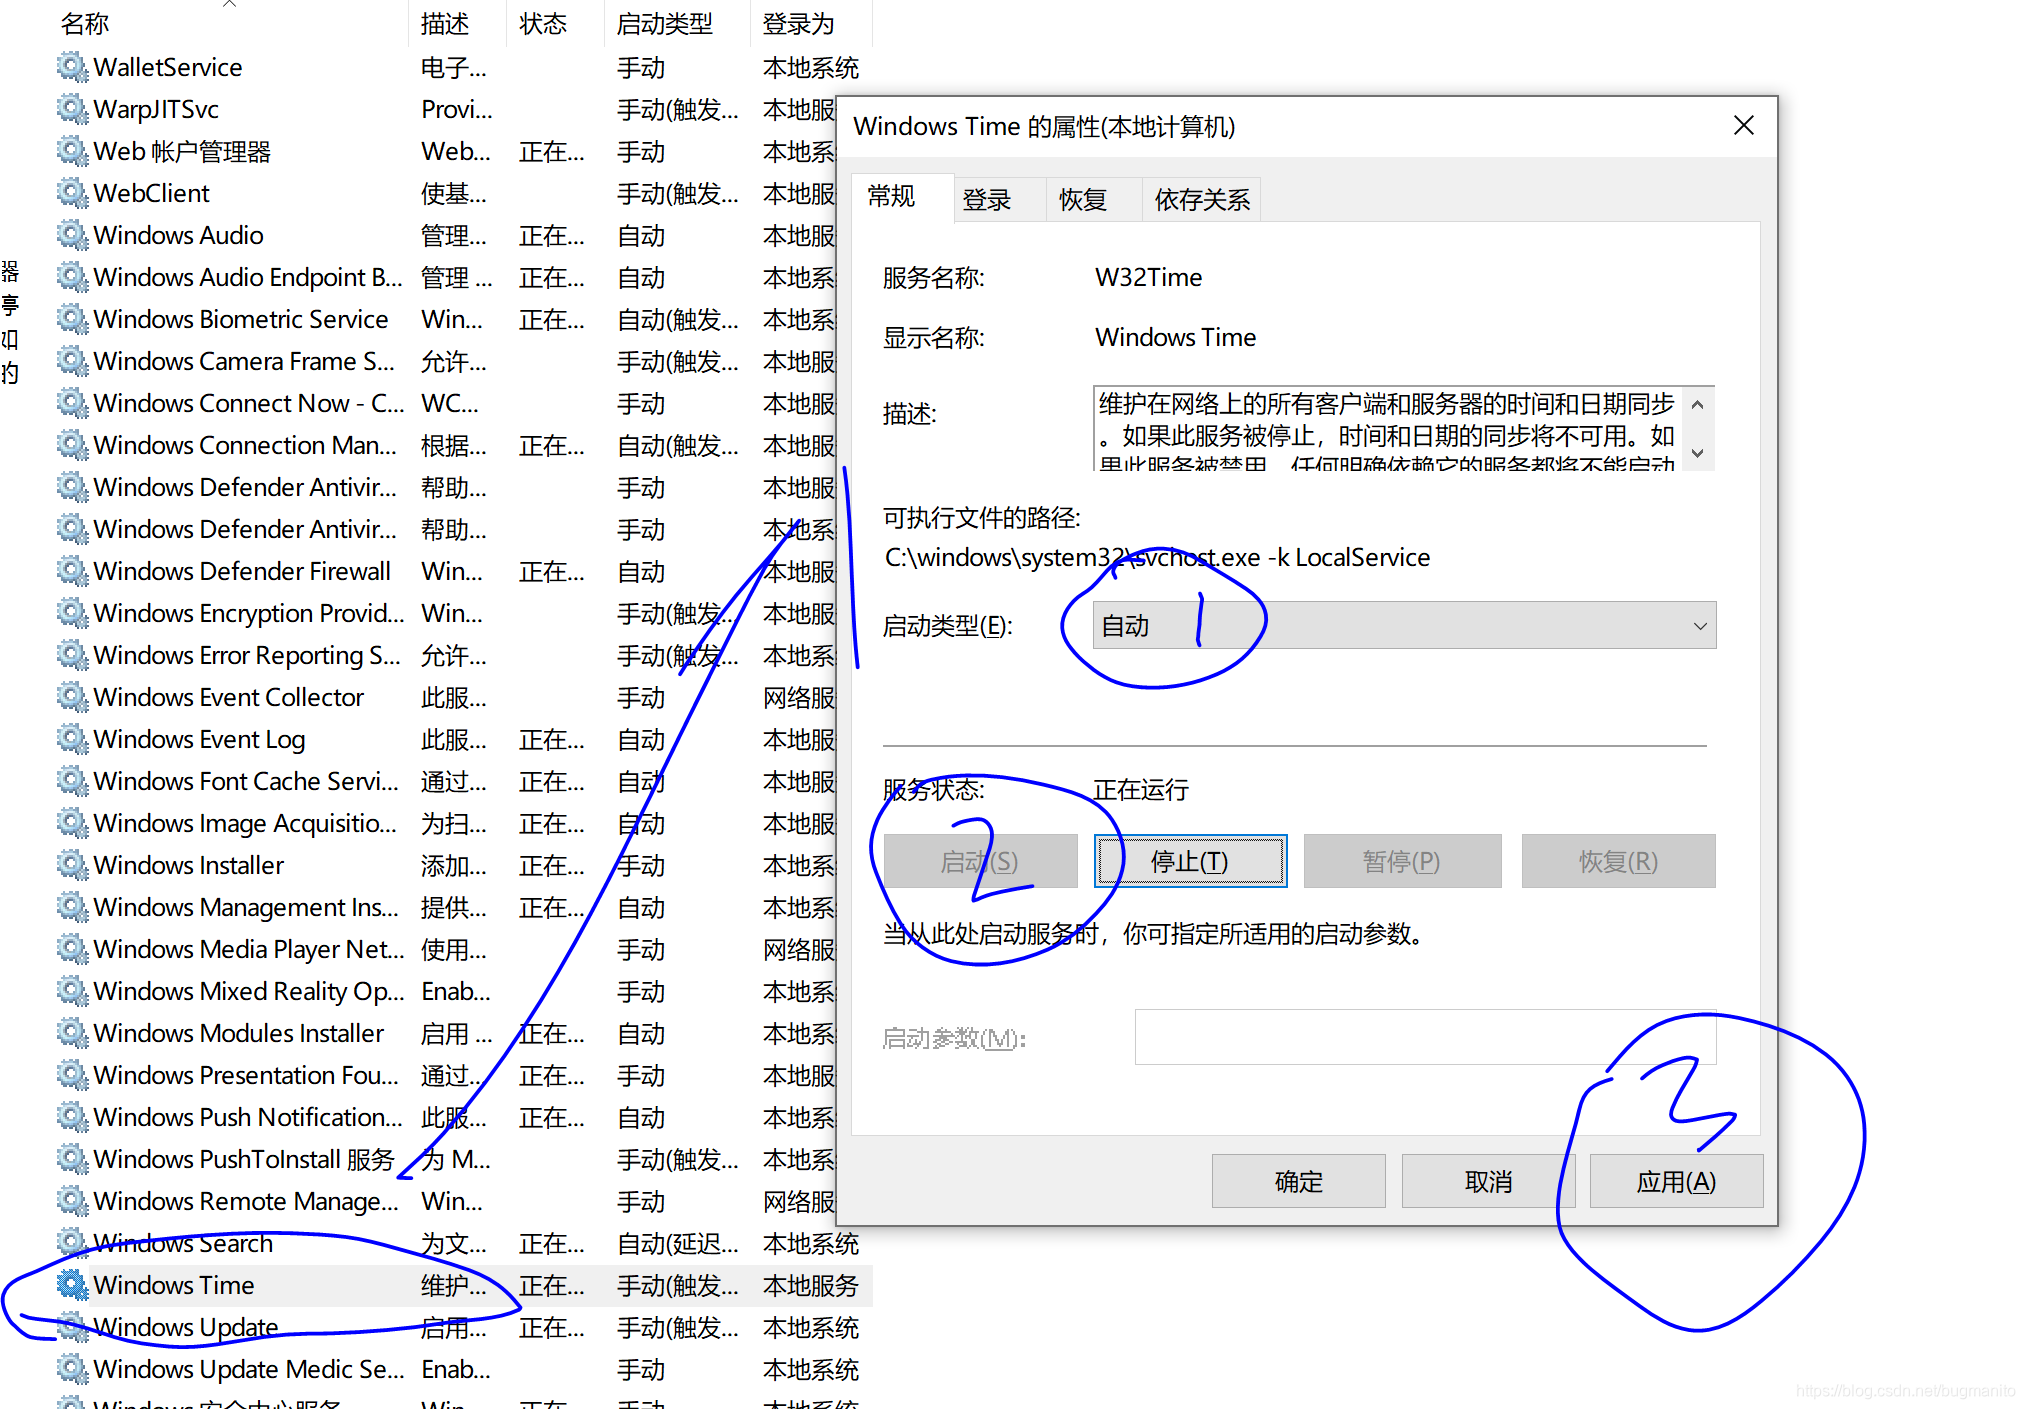Click the 确定 button
The image size is (2025, 1409).
[1298, 1182]
